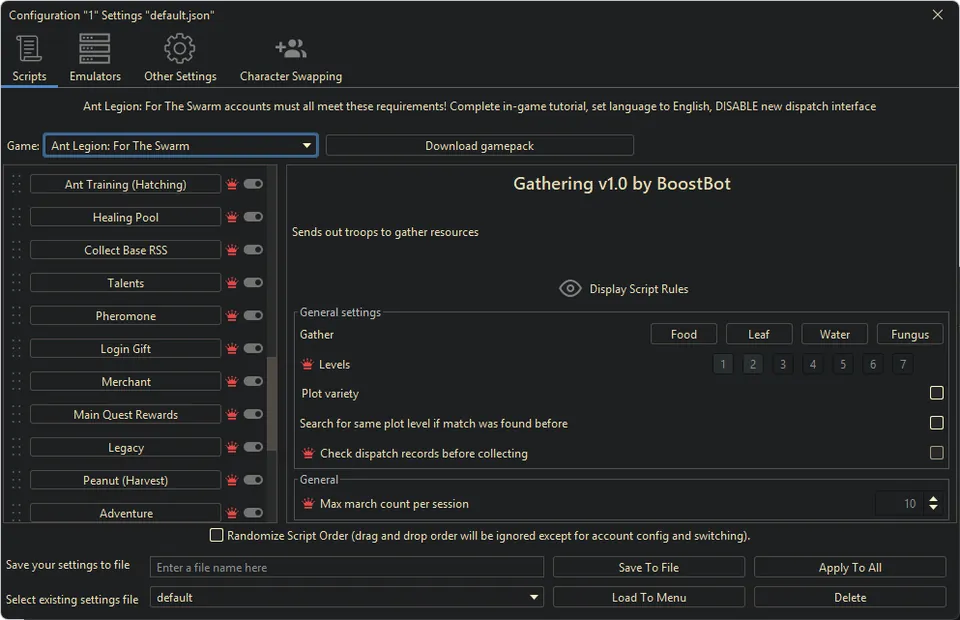Click the Merchant crown icon
The image size is (960, 620).
tap(232, 381)
